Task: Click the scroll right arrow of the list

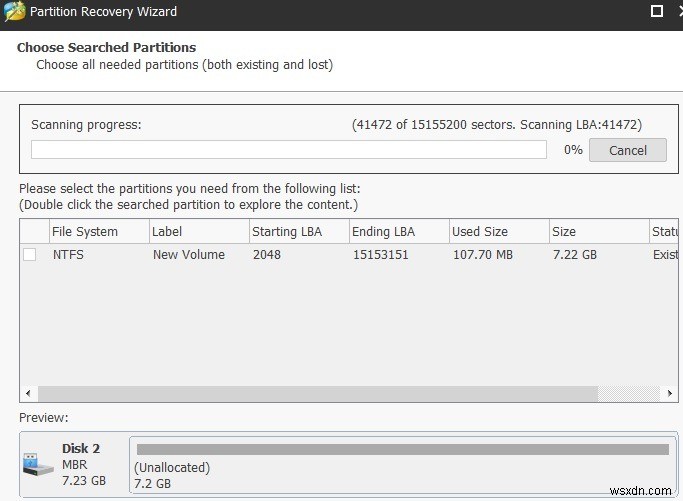Action: (x=669, y=393)
